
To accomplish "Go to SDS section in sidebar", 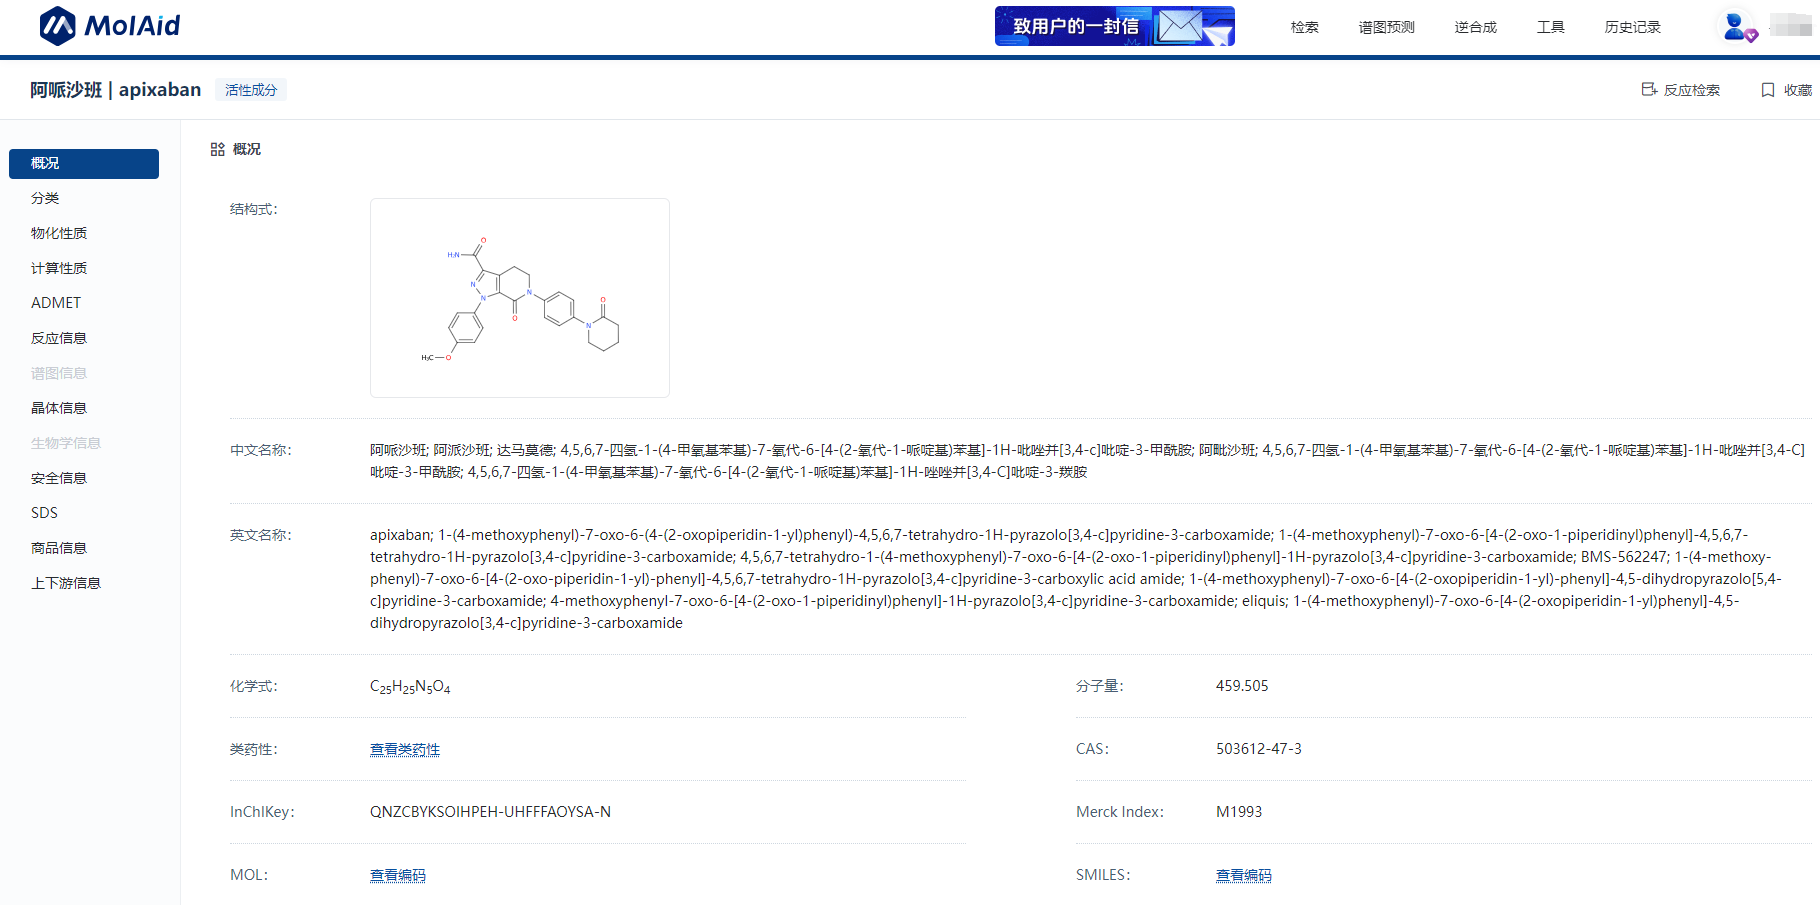I will [45, 513].
